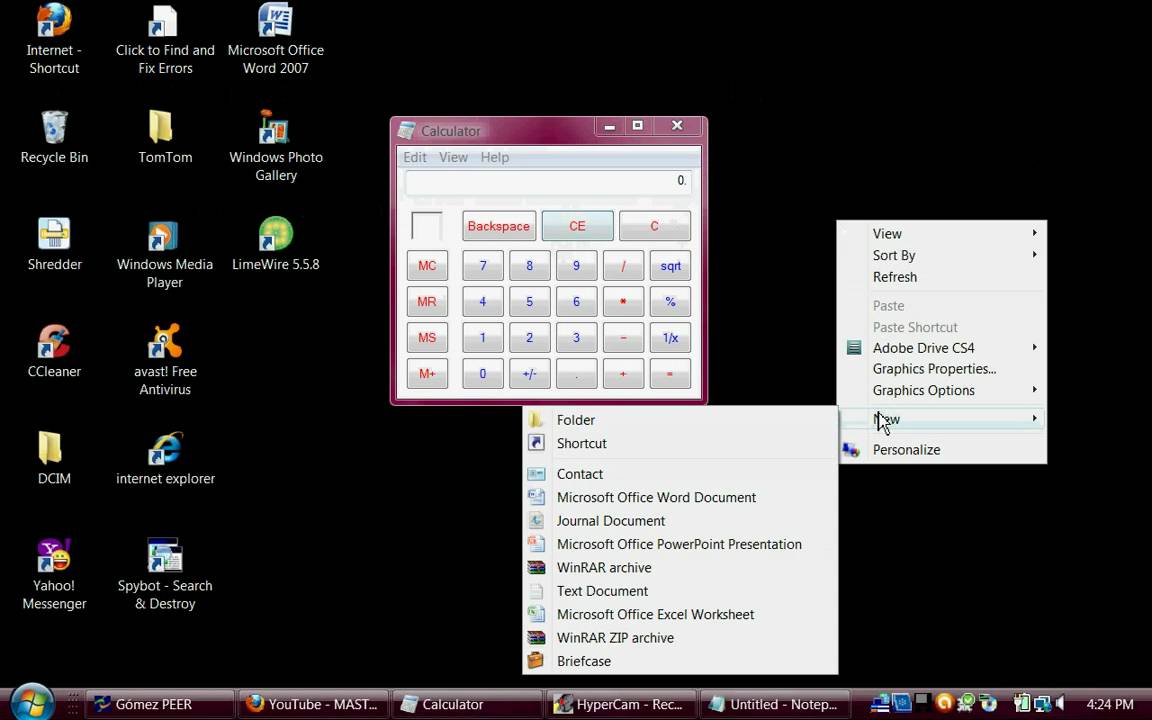Click the +/- sign button
This screenshot has height=720, width=1152.
pyautogui.click(x=530, y=374)
